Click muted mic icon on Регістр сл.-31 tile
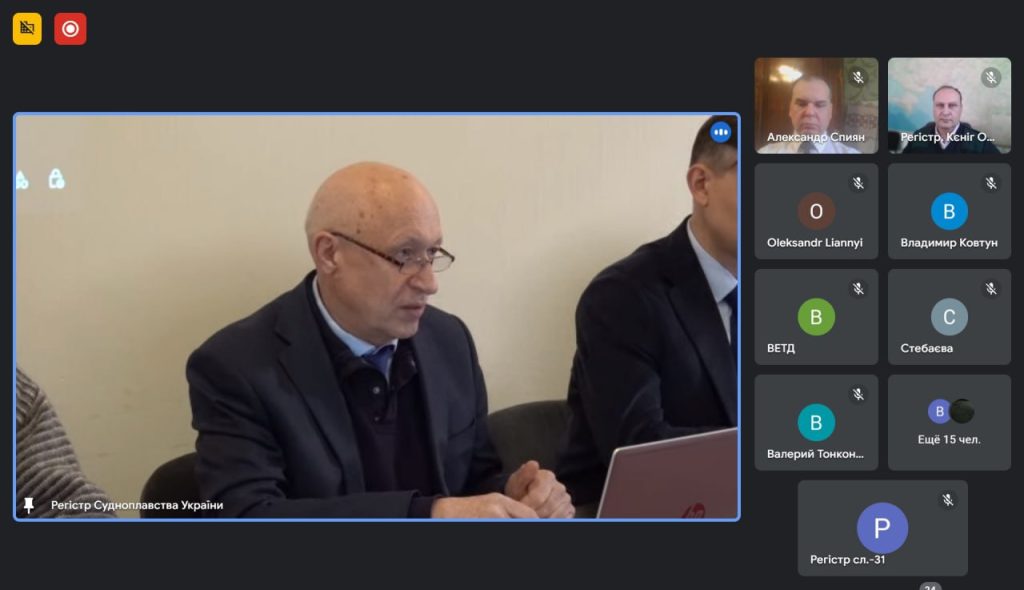 tap(948, 500)
